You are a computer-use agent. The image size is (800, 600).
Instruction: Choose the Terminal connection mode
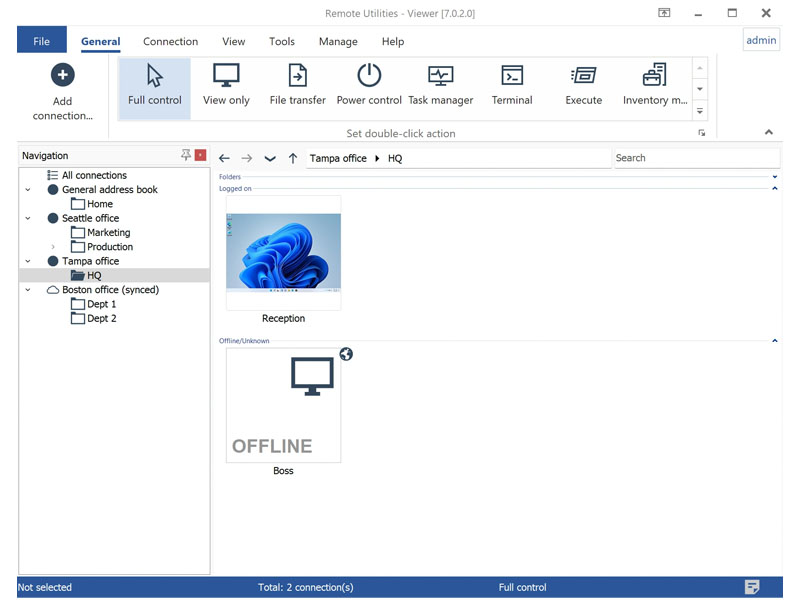click(511, 87)
